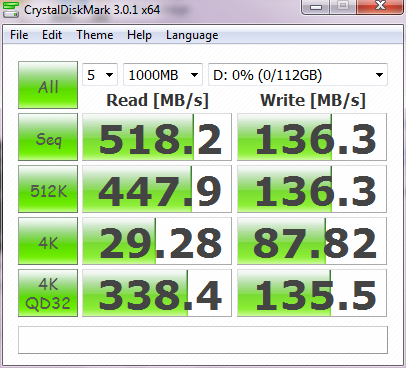This screenshot has width=406, height=368.
Task: Run all benchmarks with All button
Action: (48, 85)
